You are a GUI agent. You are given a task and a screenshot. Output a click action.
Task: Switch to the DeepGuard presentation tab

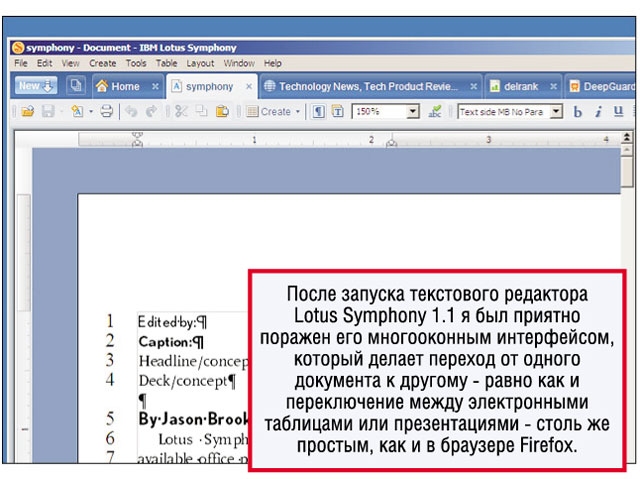tap(602, 86)
